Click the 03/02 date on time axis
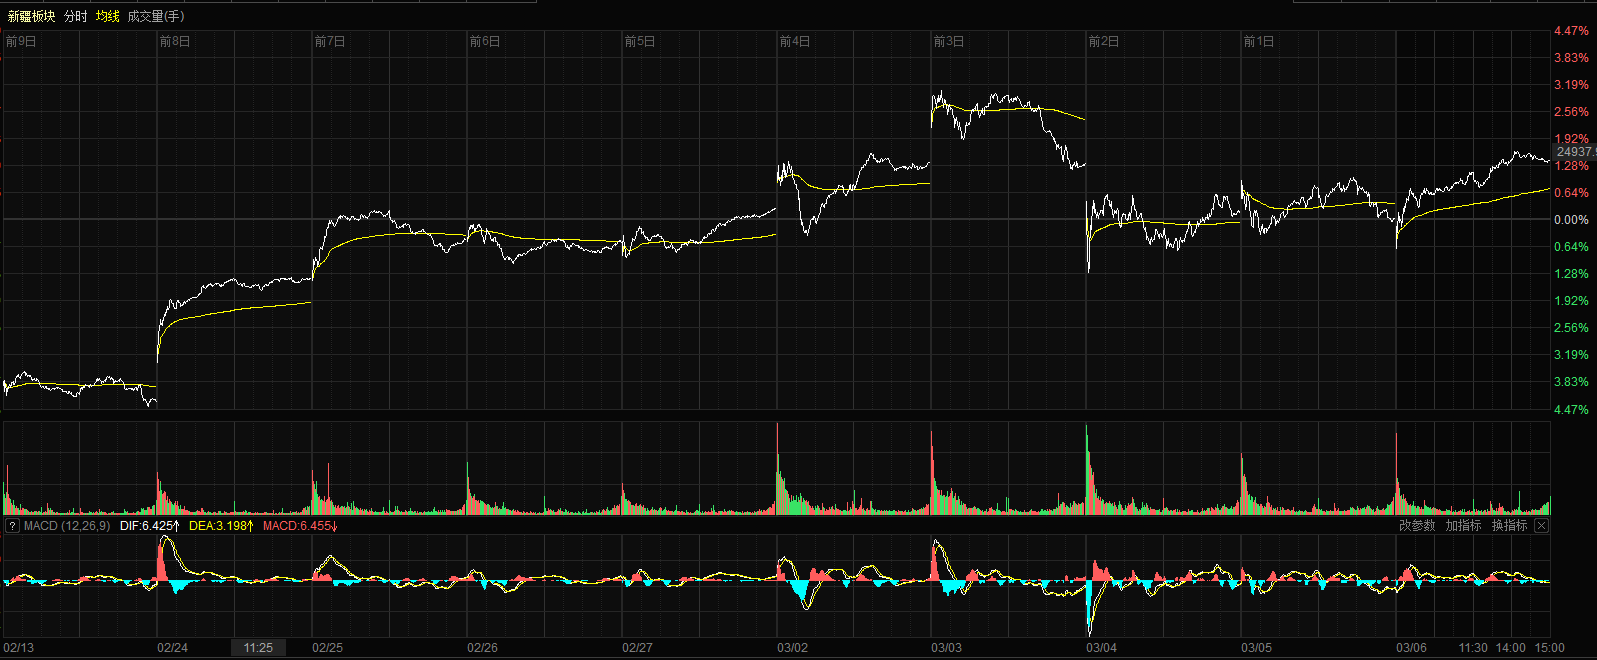 (x=792, y=648)
